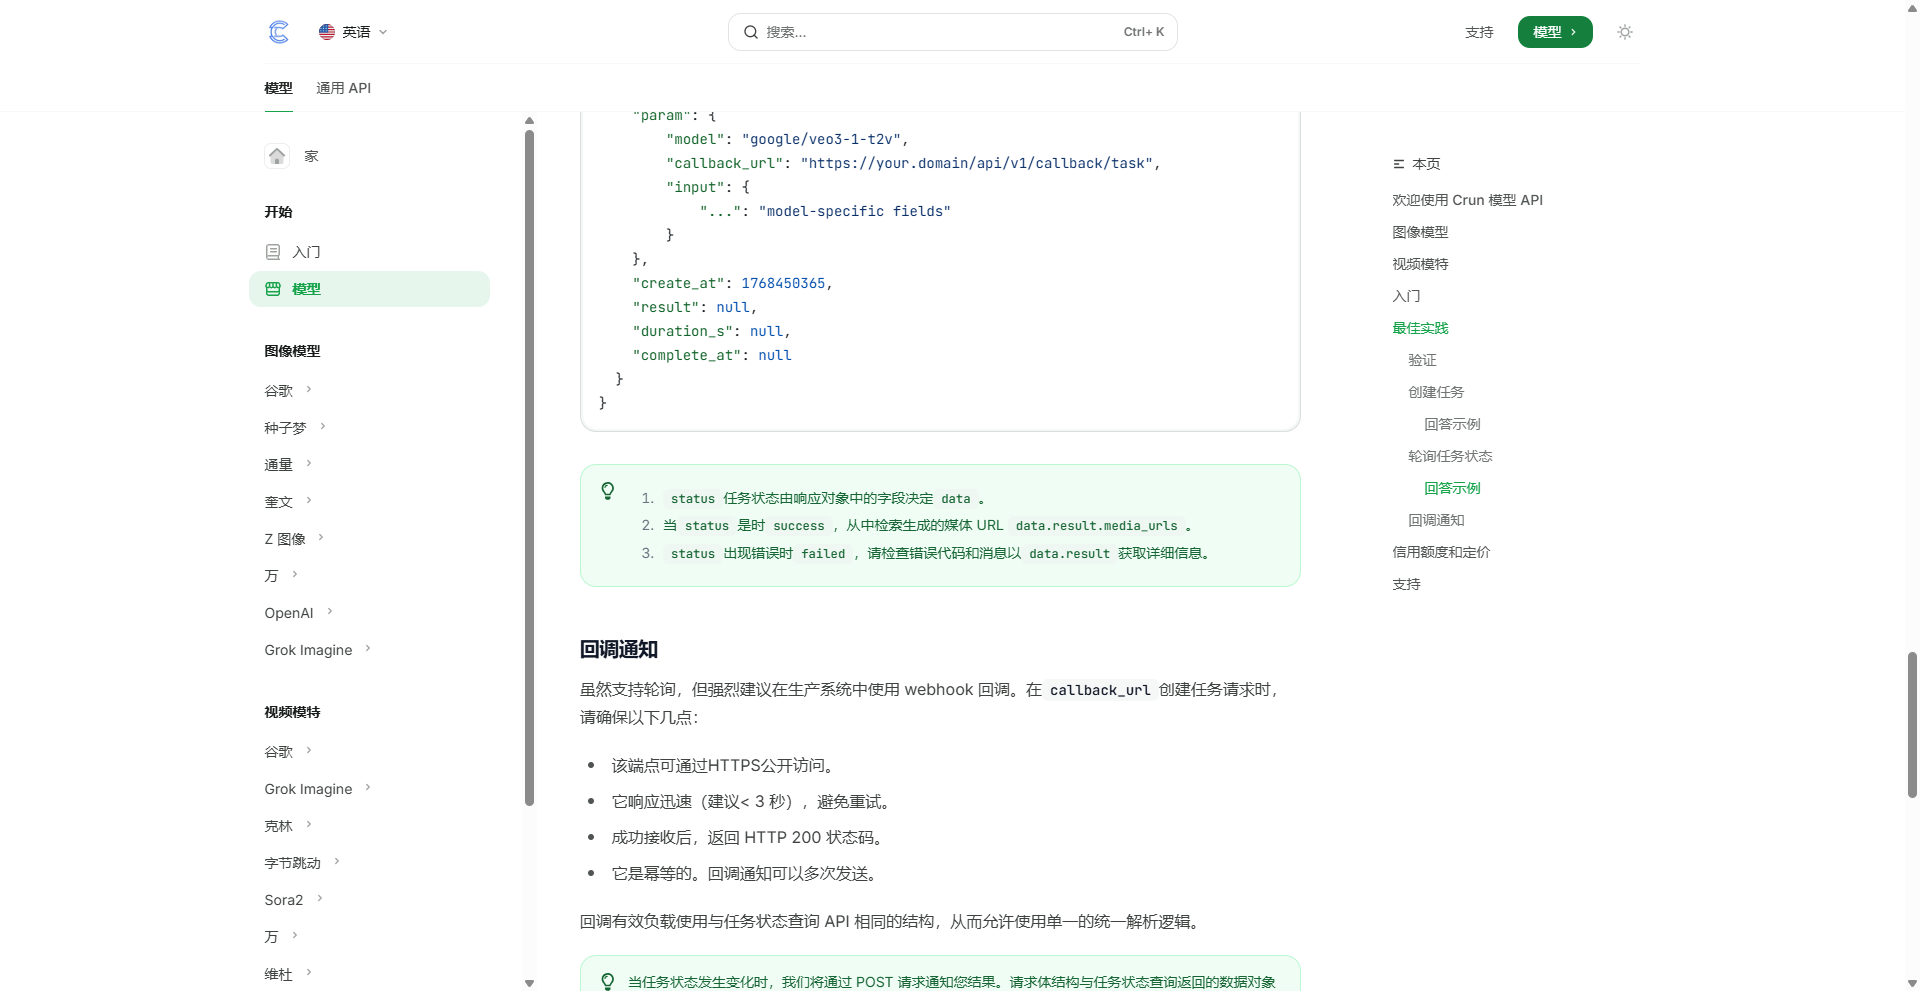Viewport: 1920px width, 991px height.
Task: Click the magnifier search icon
Action: pyautogui.click(x=751, y=32)
